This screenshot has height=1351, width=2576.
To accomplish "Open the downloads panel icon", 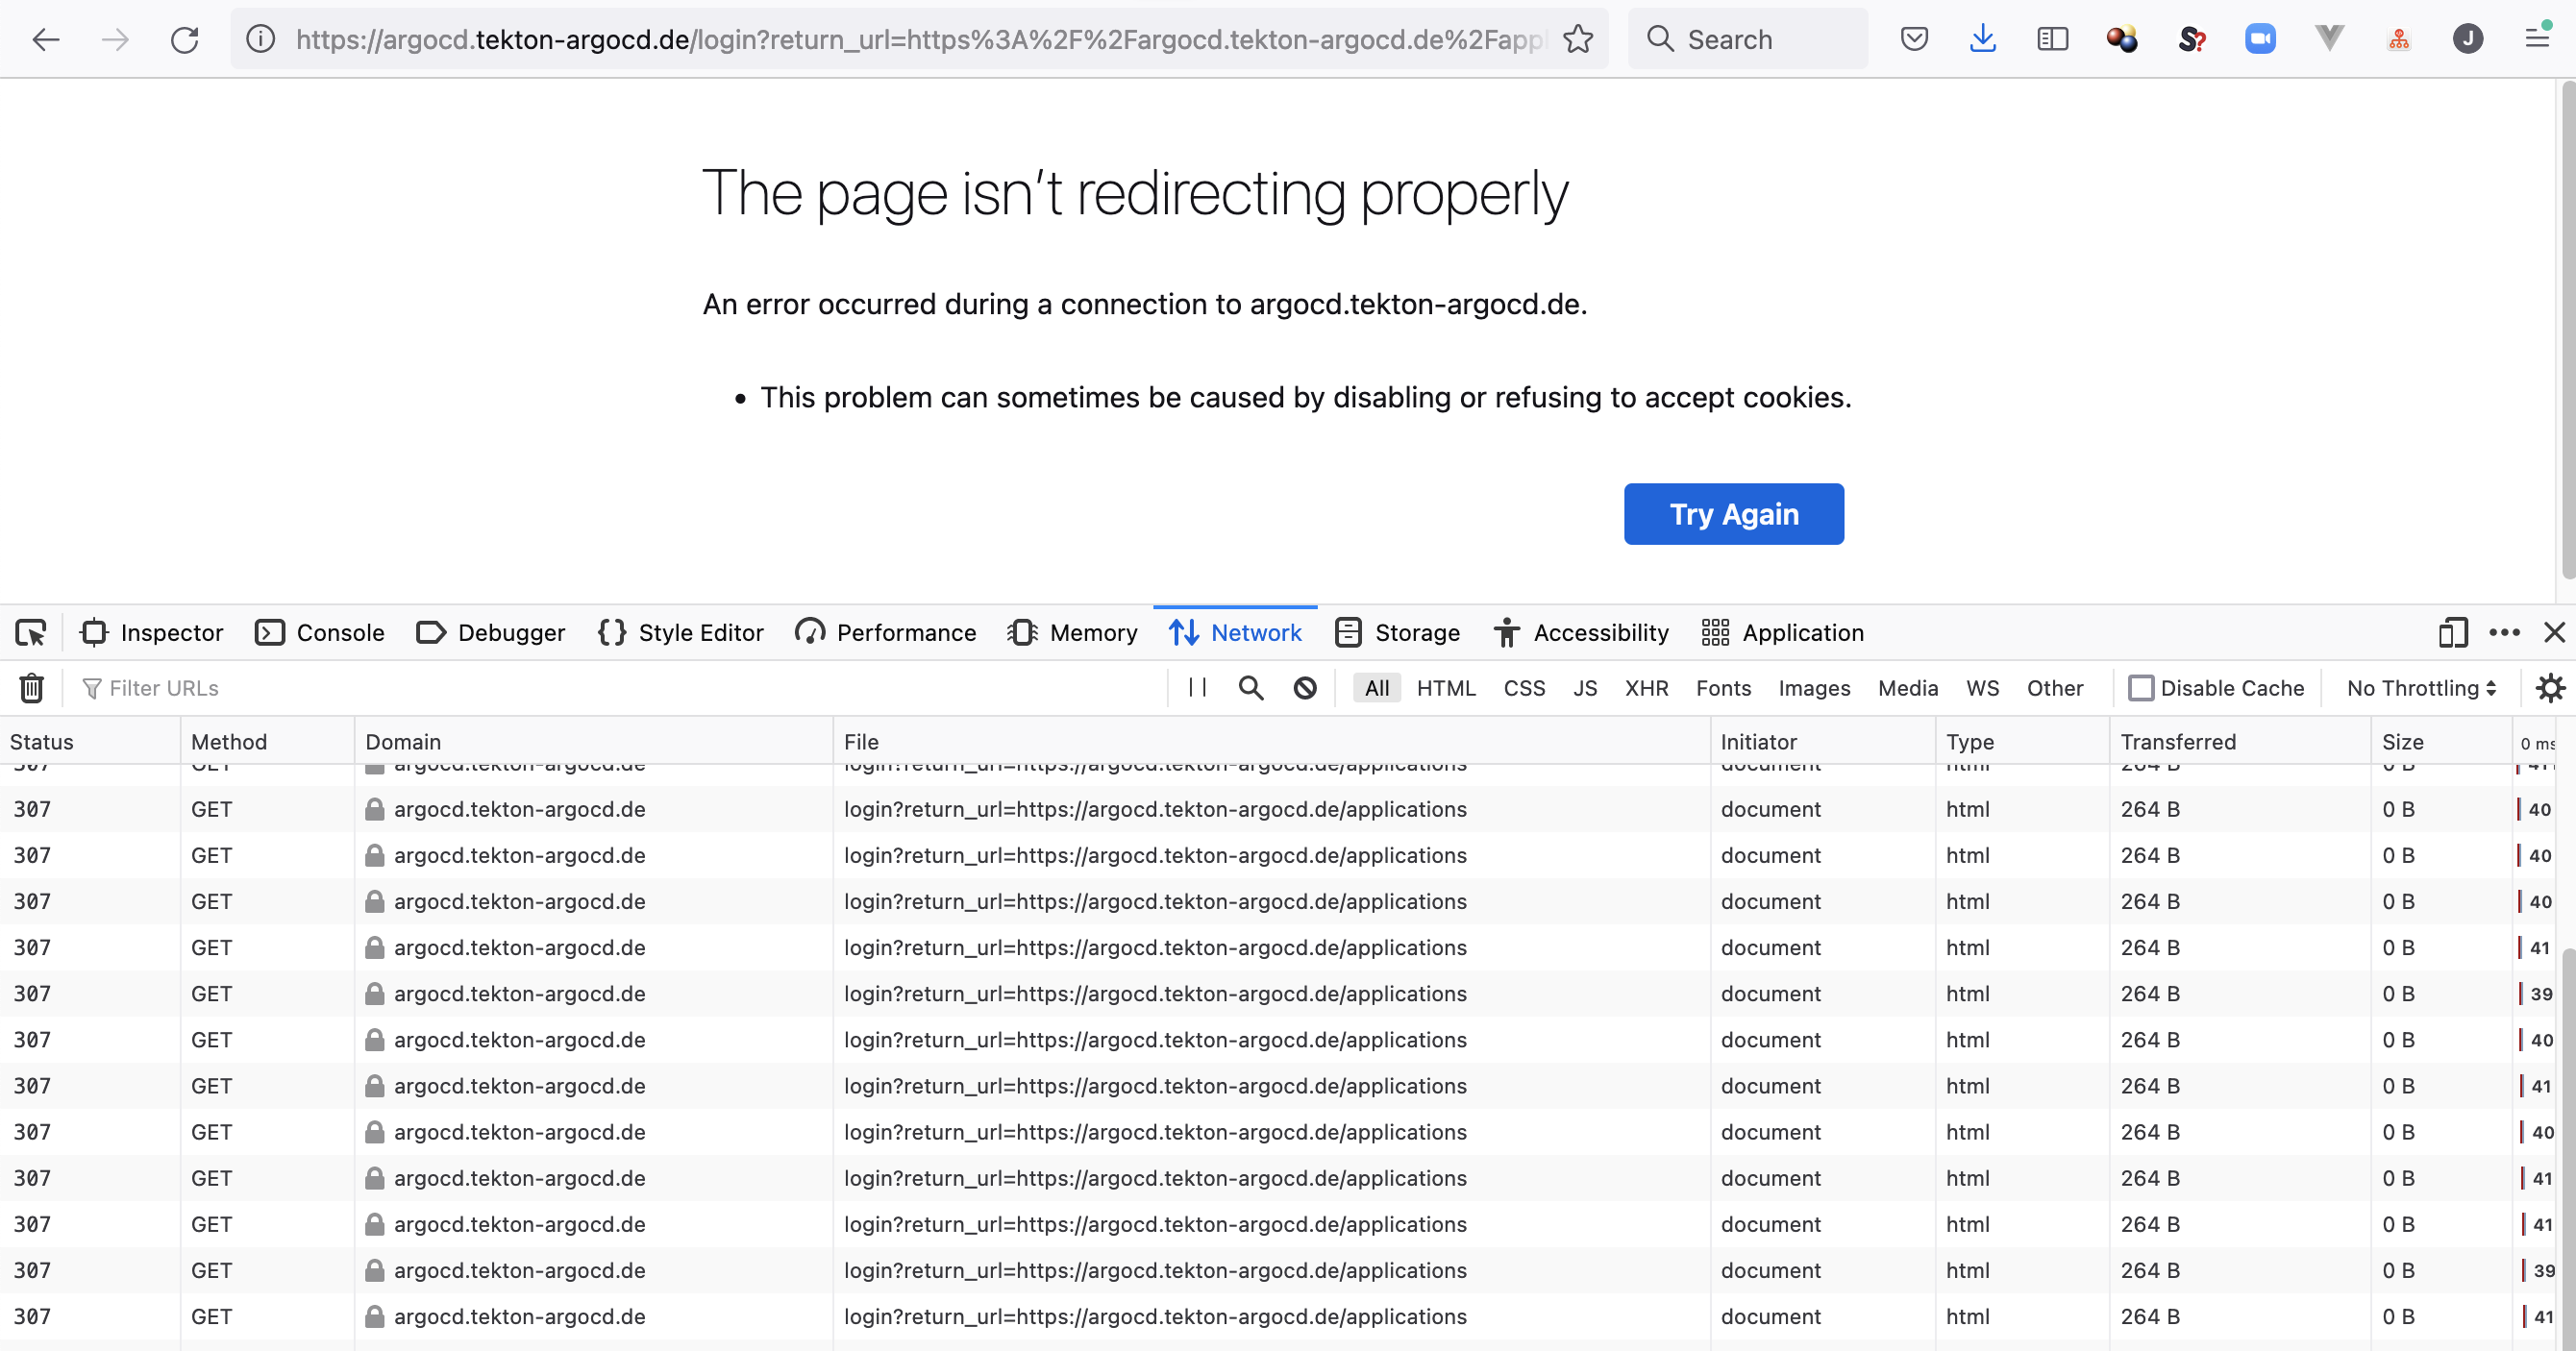I will pyautogui.click(x=1982, y=40).
